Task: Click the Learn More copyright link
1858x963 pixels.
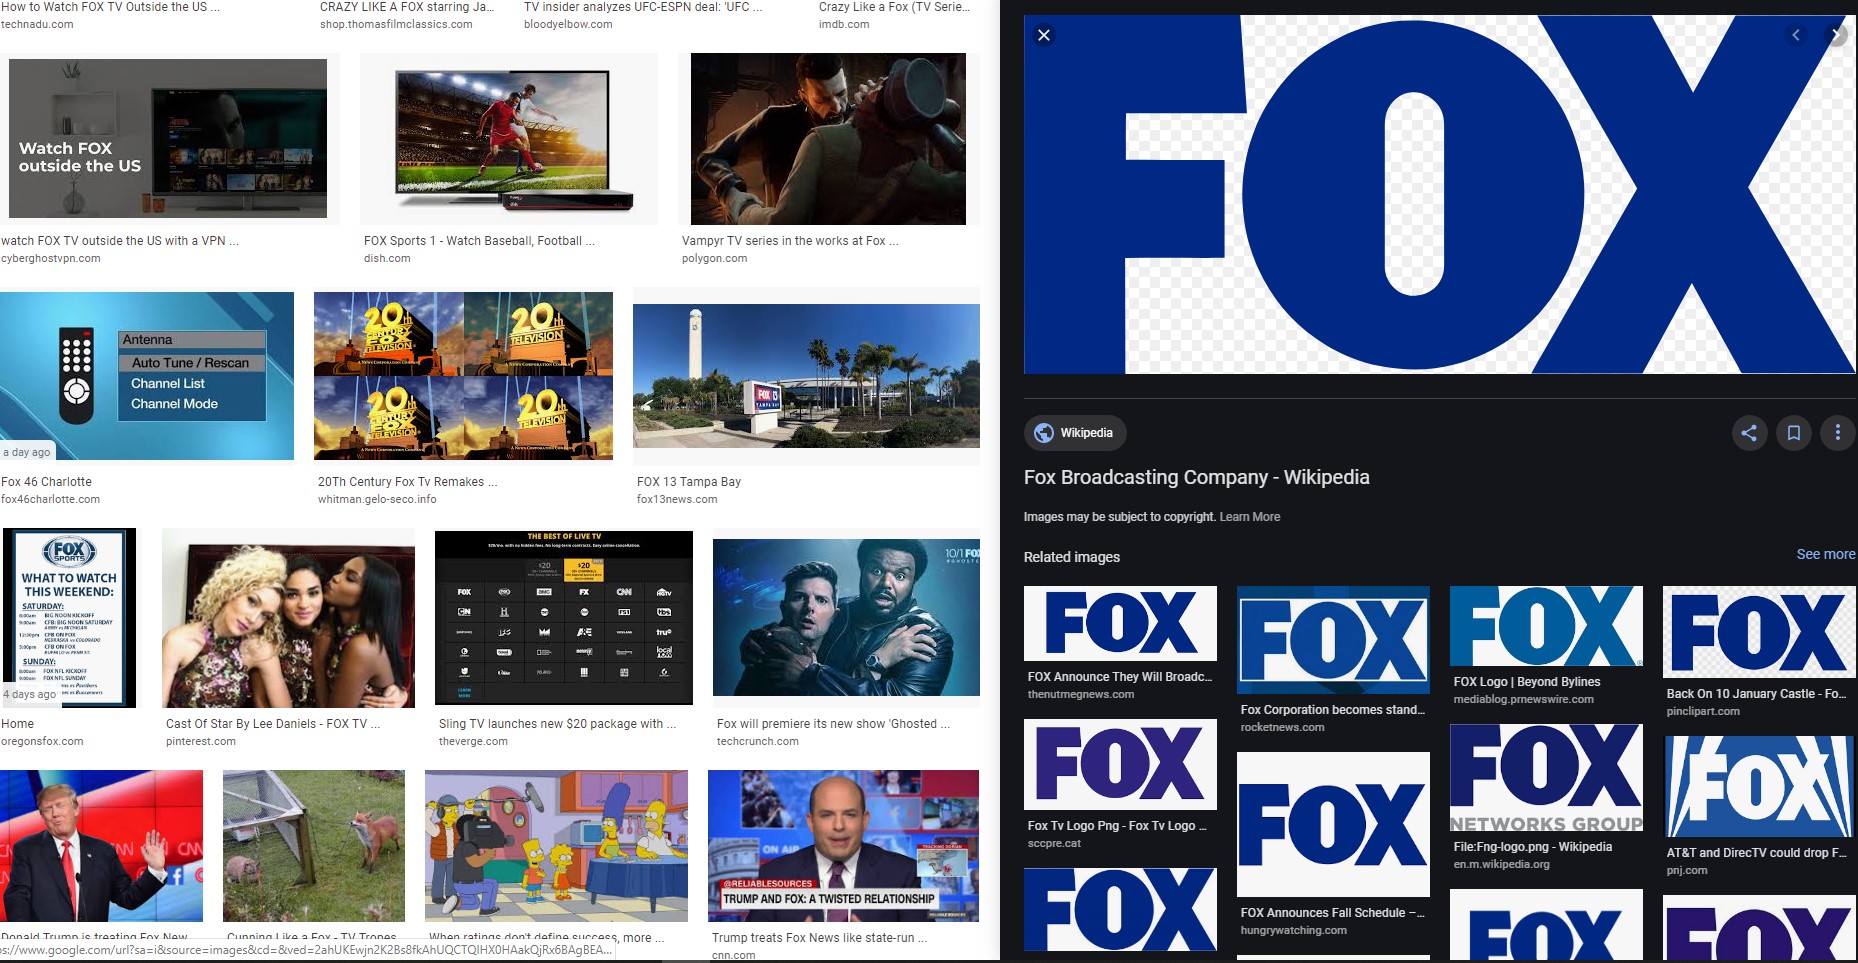Action: (1249, 517)
